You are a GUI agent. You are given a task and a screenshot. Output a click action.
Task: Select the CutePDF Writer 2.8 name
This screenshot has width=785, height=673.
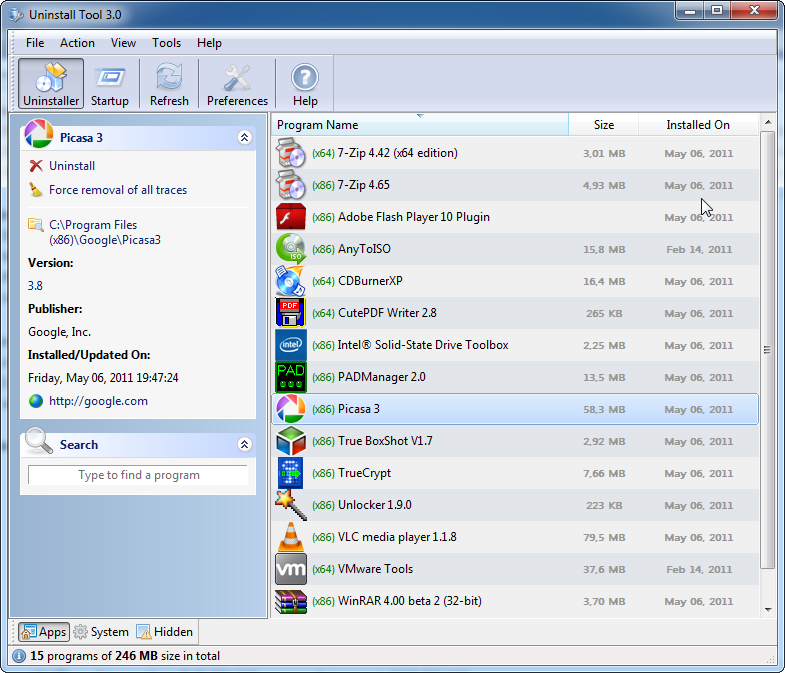coord(387,313)
